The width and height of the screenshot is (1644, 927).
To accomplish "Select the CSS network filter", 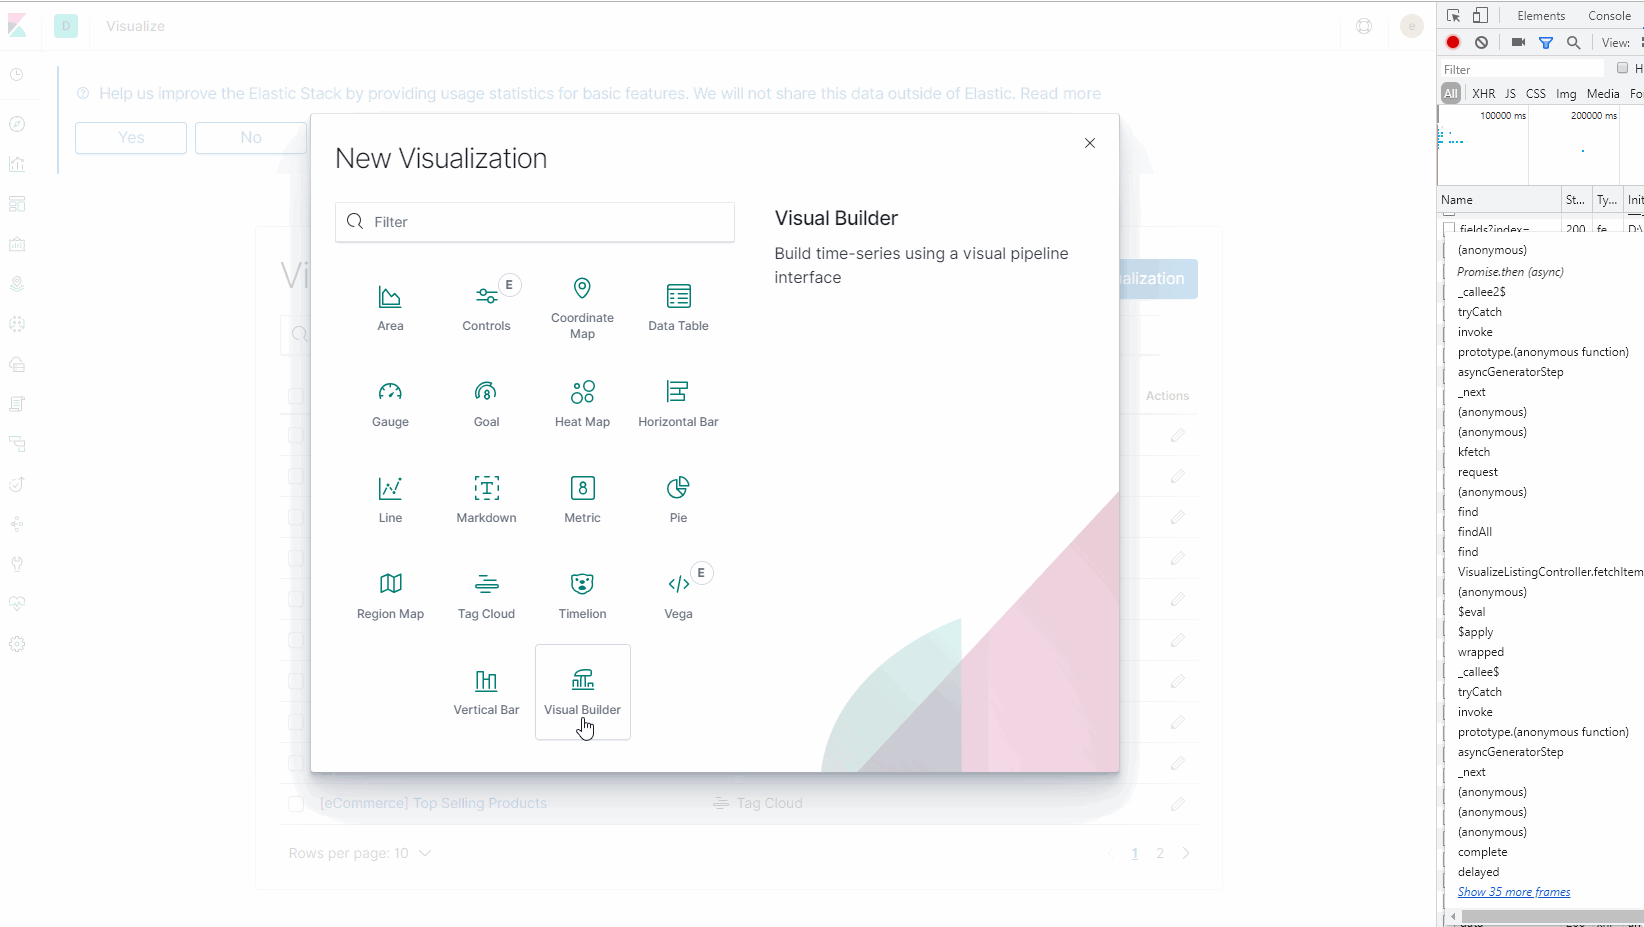I will click(1535, 93).
